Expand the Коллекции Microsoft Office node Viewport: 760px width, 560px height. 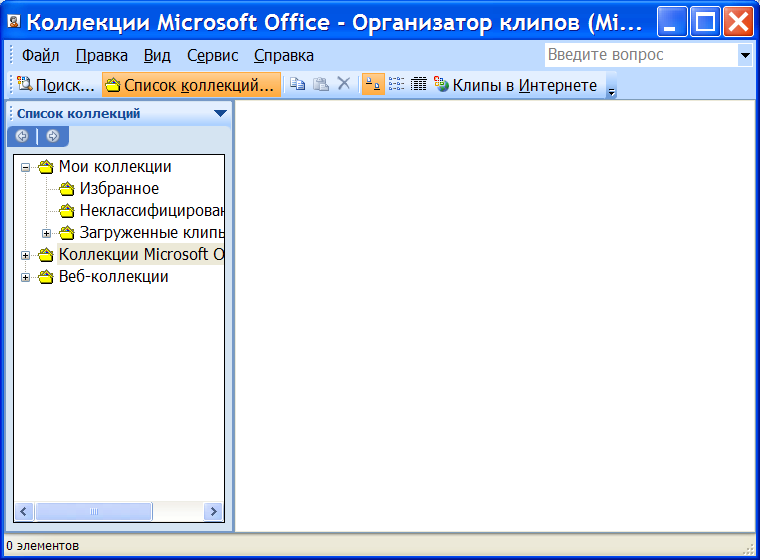[25, 256]
